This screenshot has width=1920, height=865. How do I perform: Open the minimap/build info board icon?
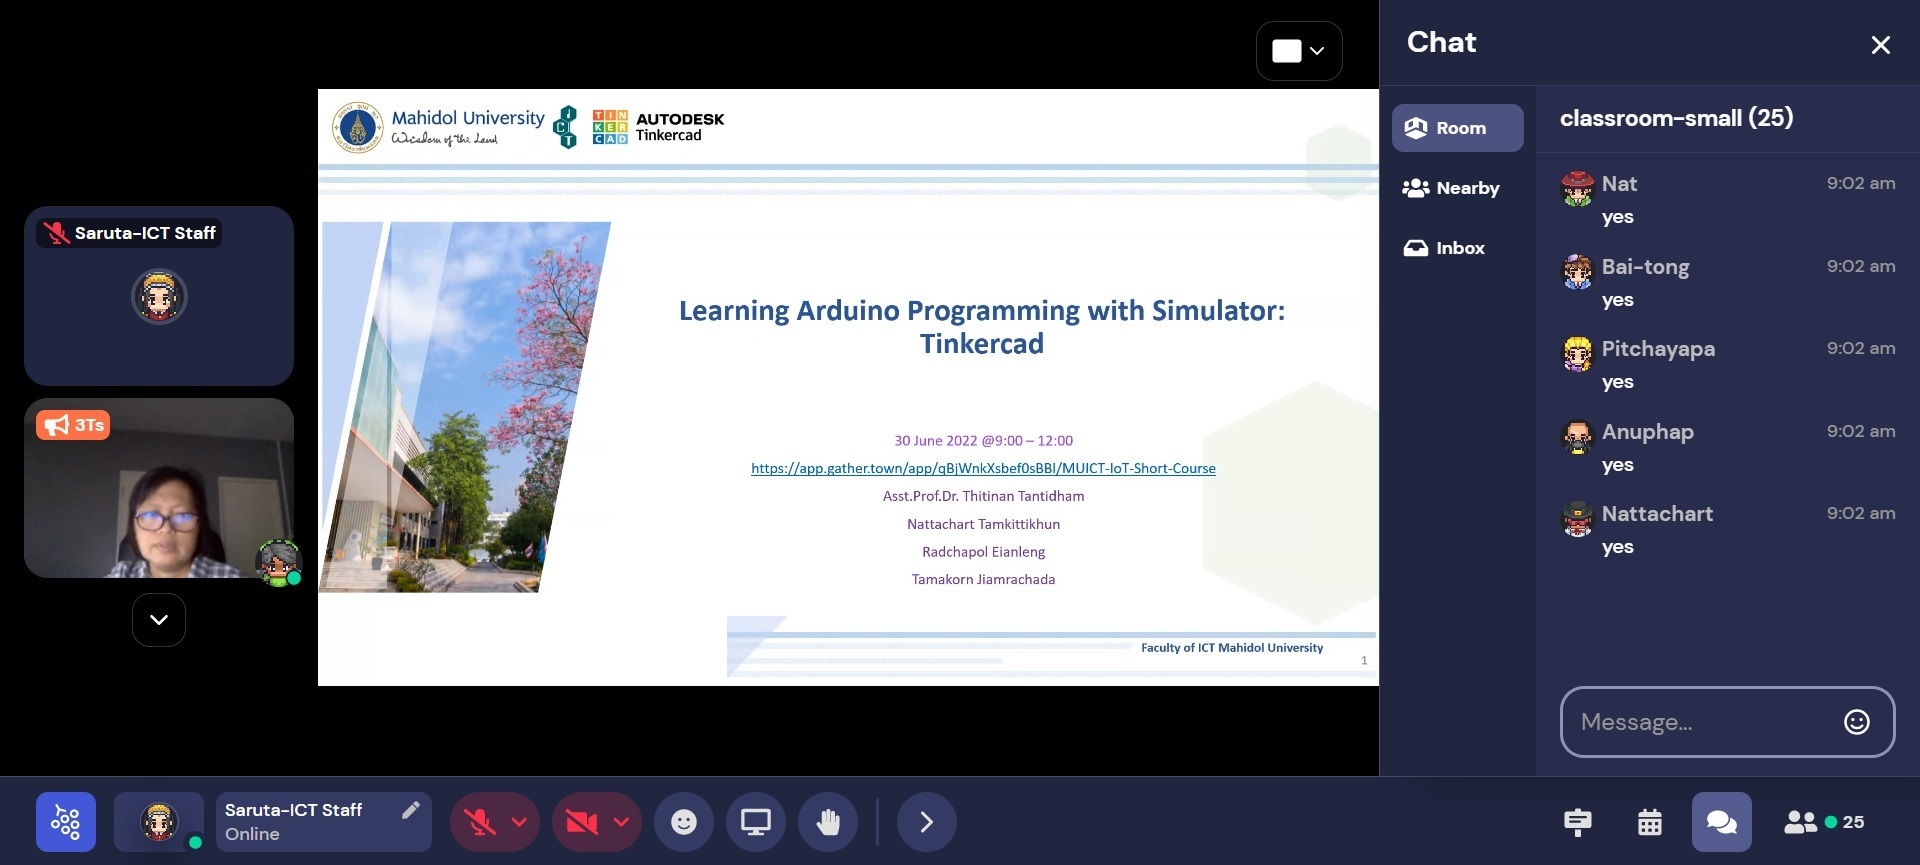click(x=1577, y=822)
